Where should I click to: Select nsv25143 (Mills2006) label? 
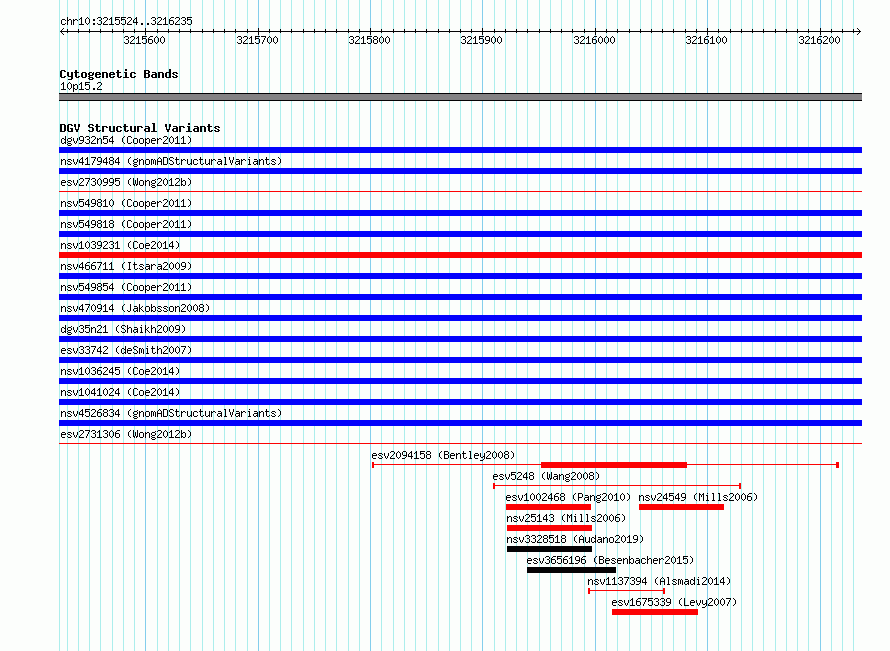566,518
